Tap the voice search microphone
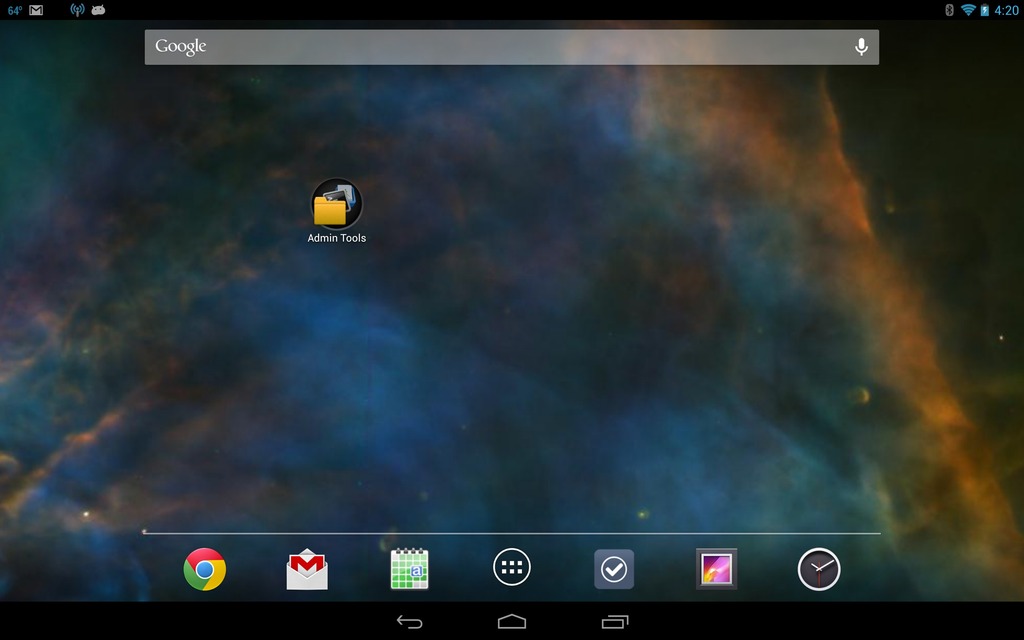This screenshot has width=1024, height=640. (861, 46)
